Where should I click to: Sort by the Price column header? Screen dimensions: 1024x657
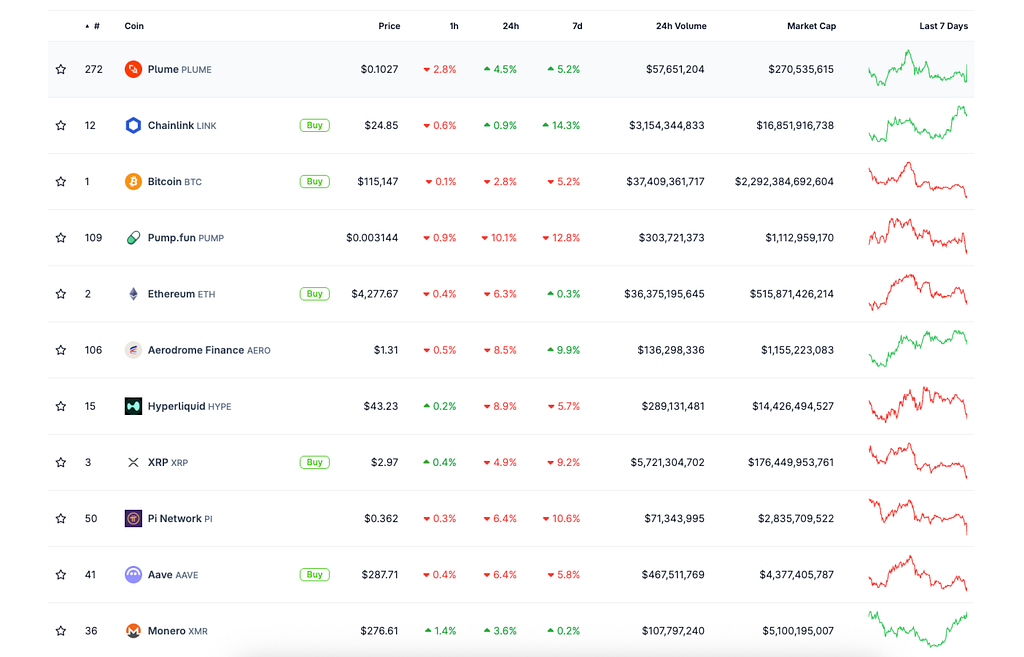(389, 26)
